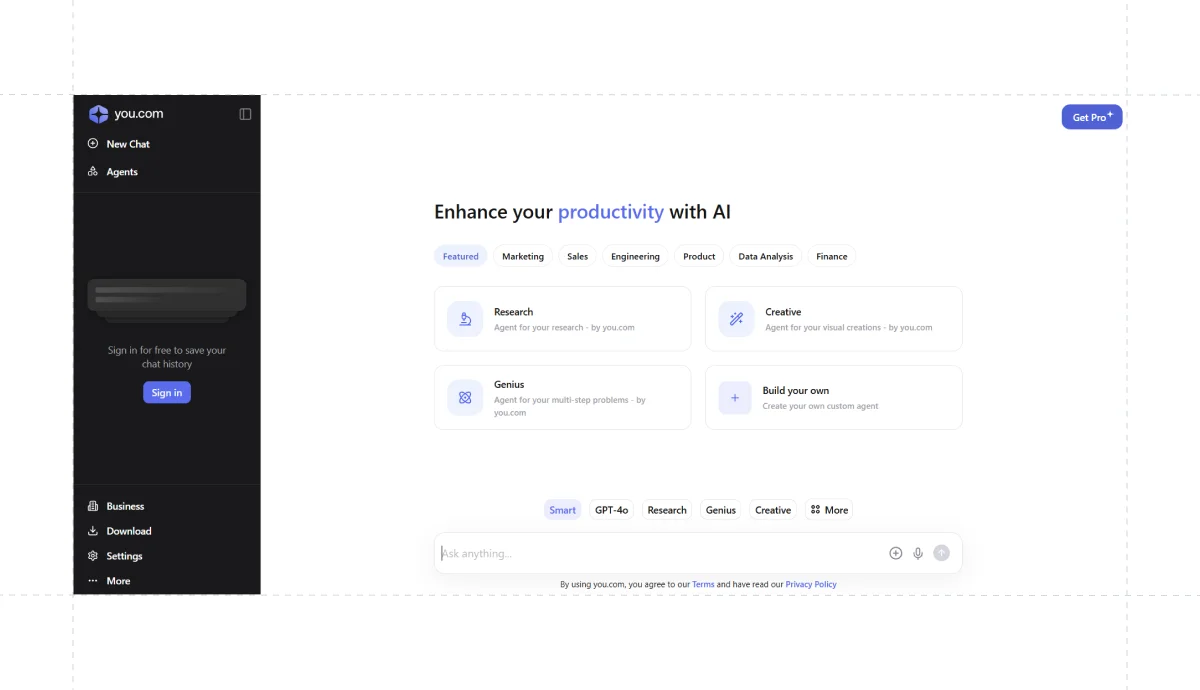
Task: Expand More options at sidebar bottom
Action: 118,581
